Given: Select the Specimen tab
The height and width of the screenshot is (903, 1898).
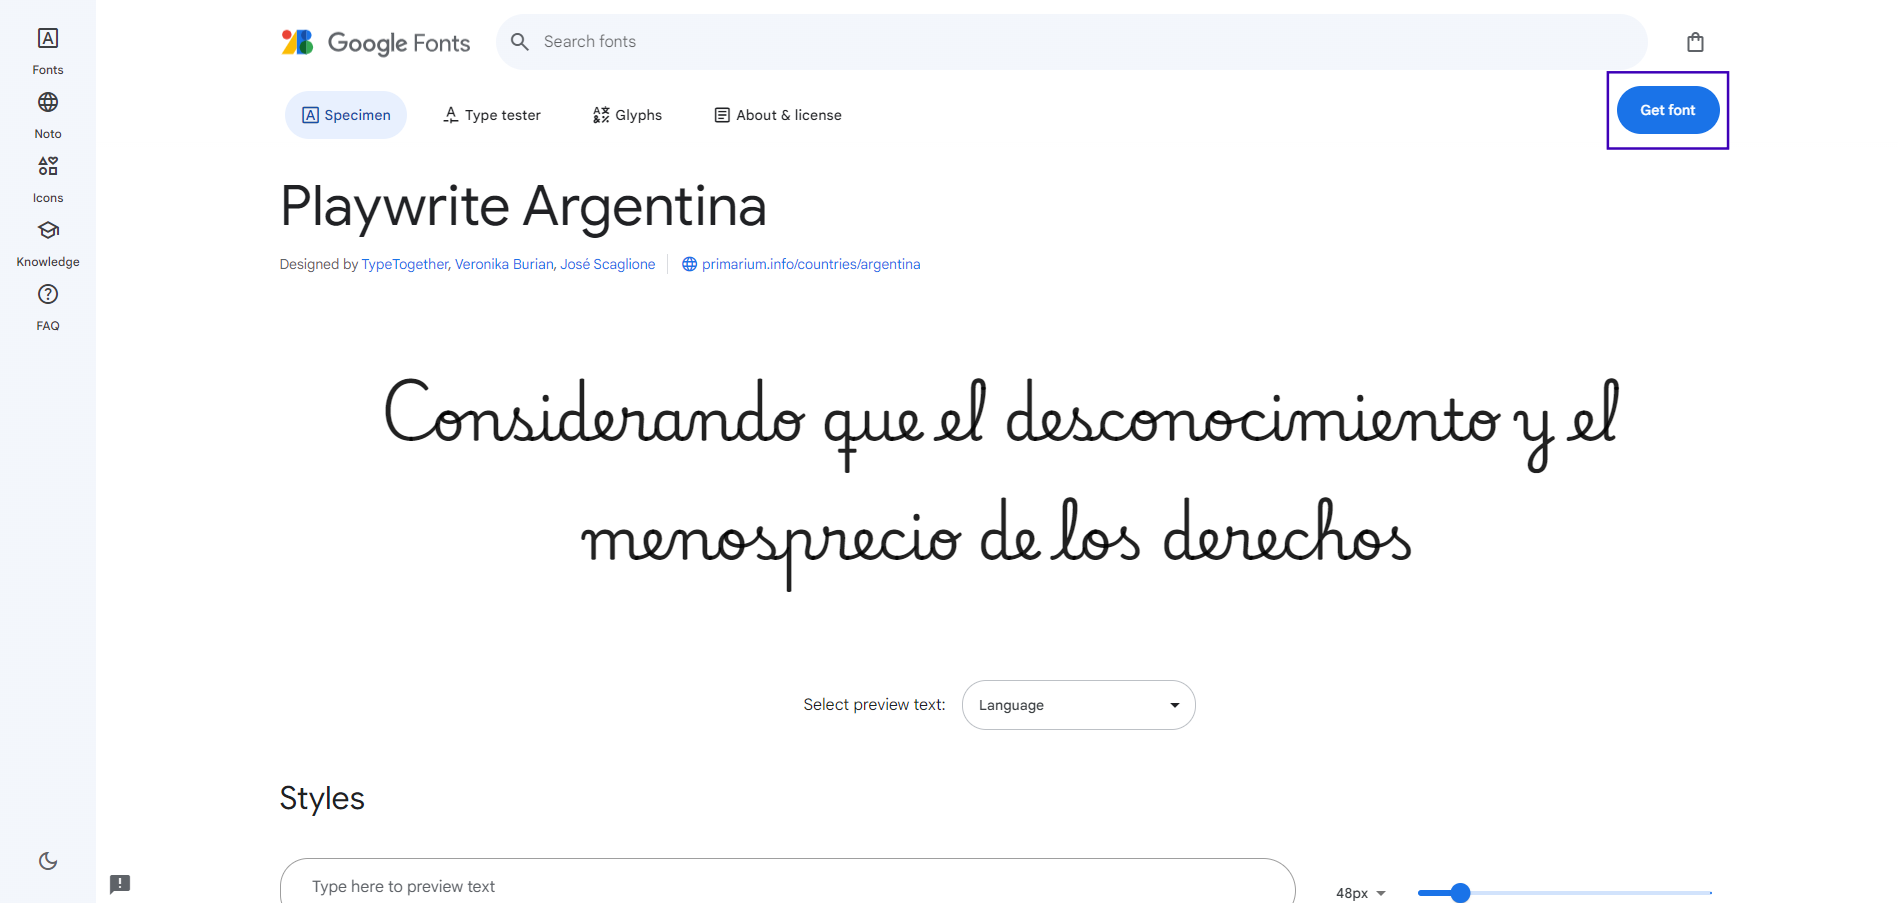Looking at the screenshot, I should tap(346, 115).
